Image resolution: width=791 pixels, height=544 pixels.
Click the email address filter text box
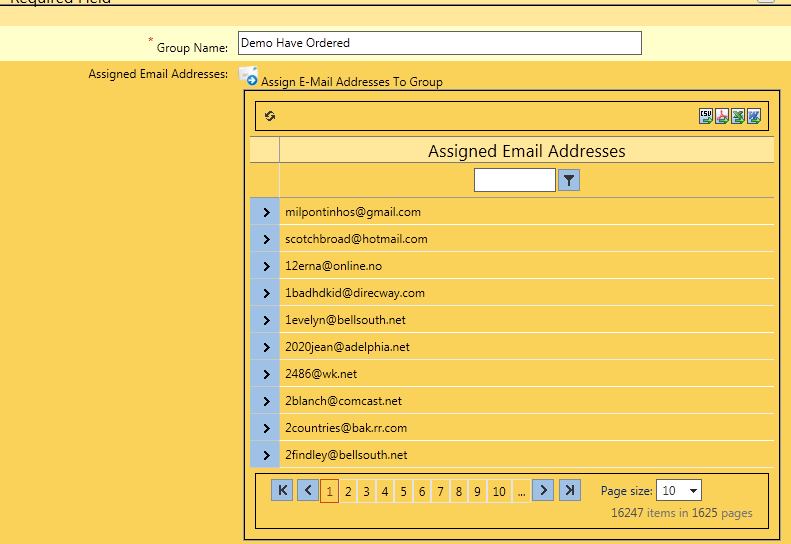tap(515, 180)
